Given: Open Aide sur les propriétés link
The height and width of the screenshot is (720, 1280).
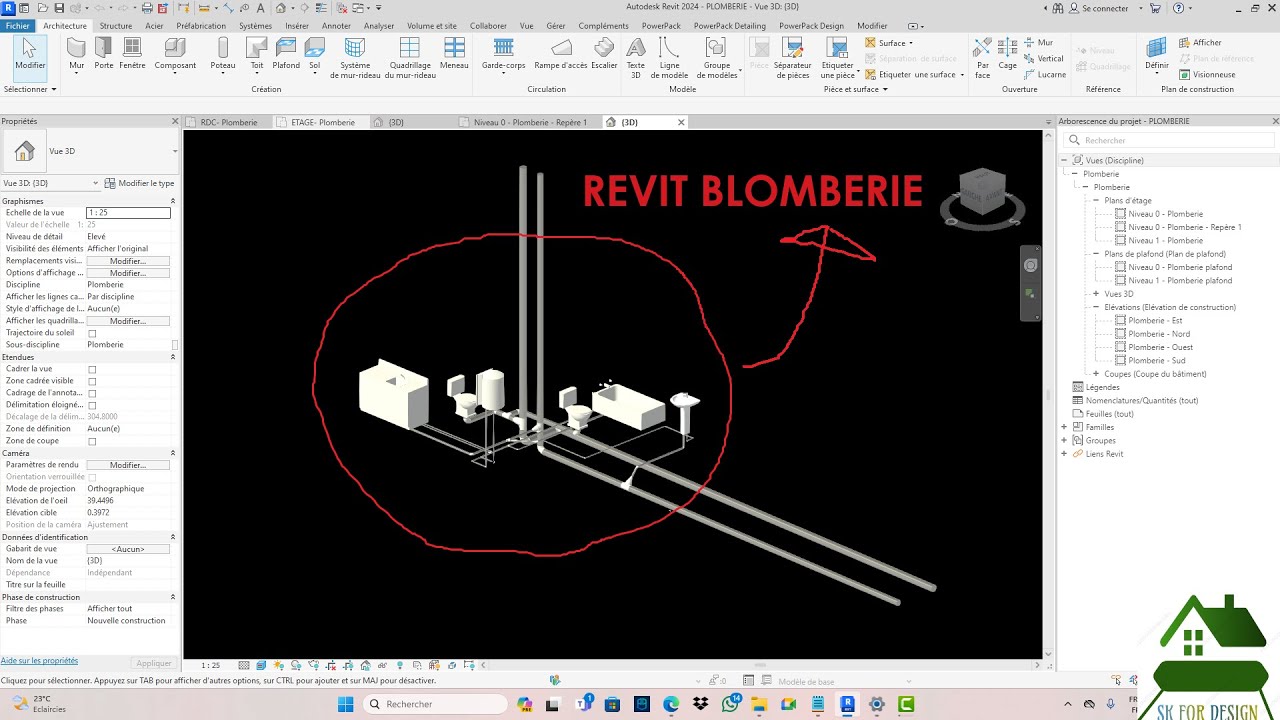Looking at the screenshot, I should (x=39, y=661).
